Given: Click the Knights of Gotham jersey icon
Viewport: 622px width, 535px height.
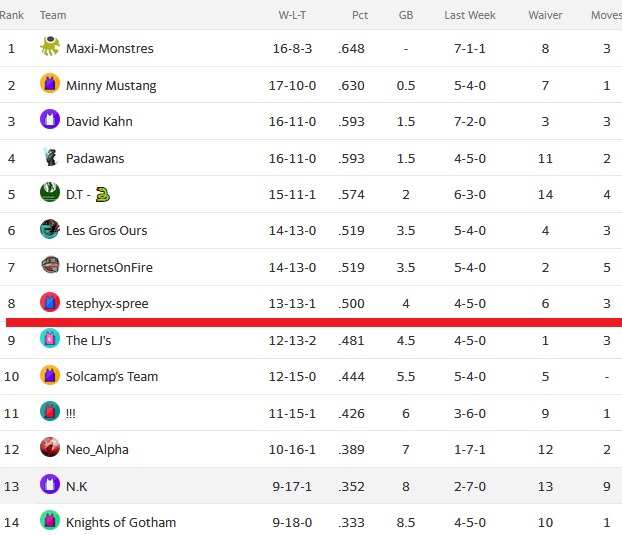Looking at the screenshot, I should click(50, 520).
